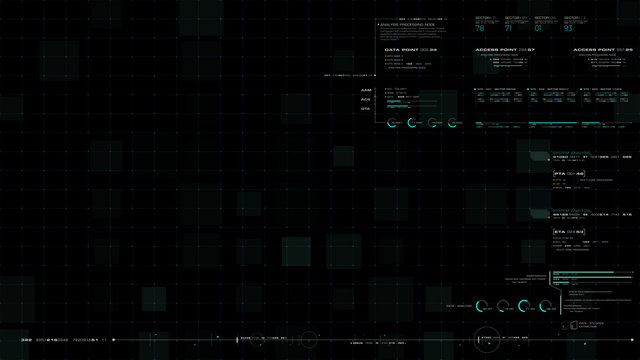This screenshot has height=360, width=640.
Task: Select the QTA row label
Action: [366, 109]
